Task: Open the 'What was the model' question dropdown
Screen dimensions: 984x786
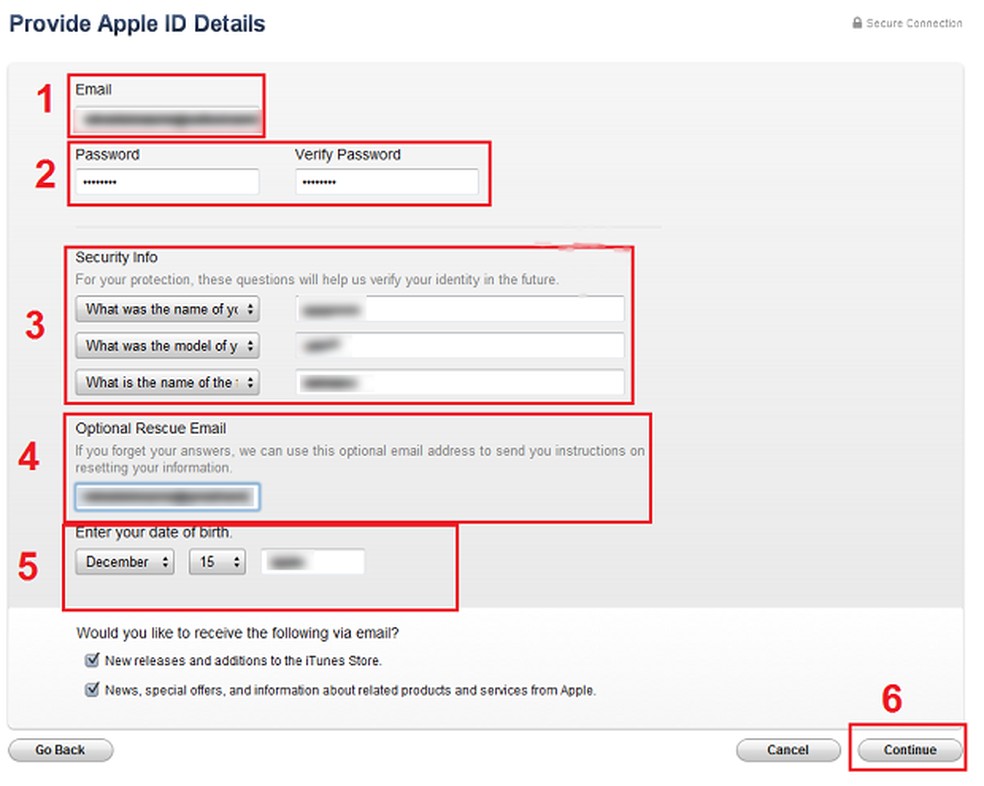Action: (x=167, y=345)
